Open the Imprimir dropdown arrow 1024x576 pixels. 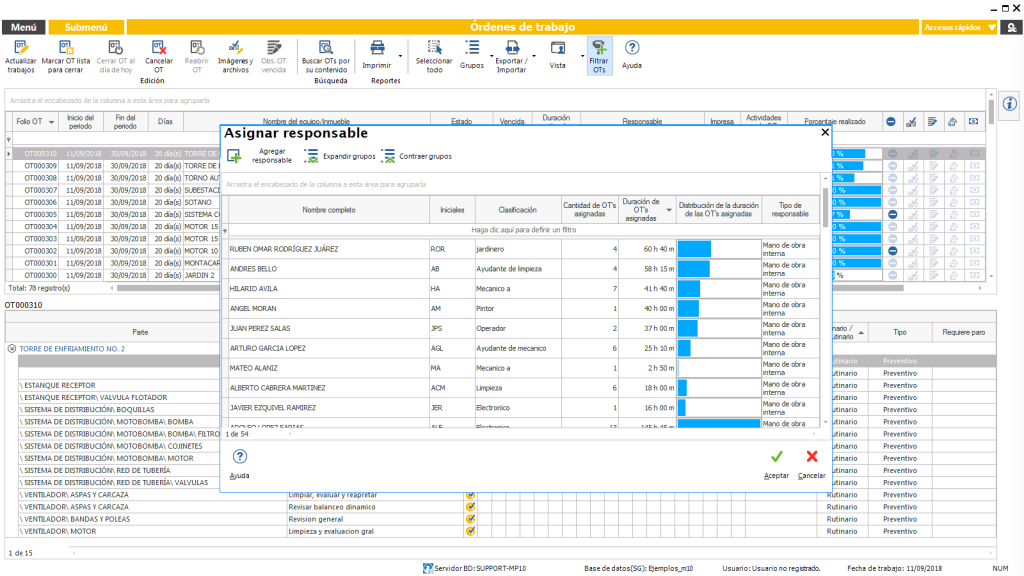(x=401, y=56)
